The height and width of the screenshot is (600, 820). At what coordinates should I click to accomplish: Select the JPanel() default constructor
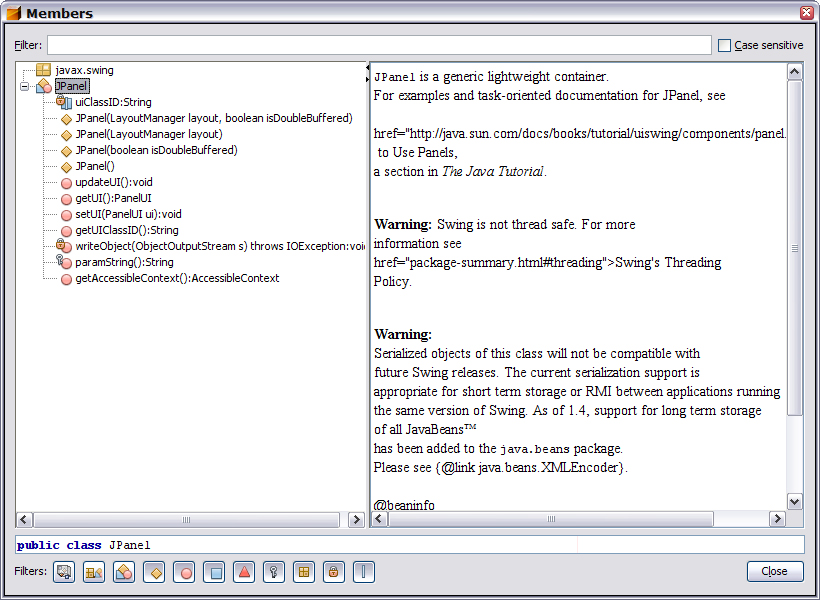click(x=95, y=166)
